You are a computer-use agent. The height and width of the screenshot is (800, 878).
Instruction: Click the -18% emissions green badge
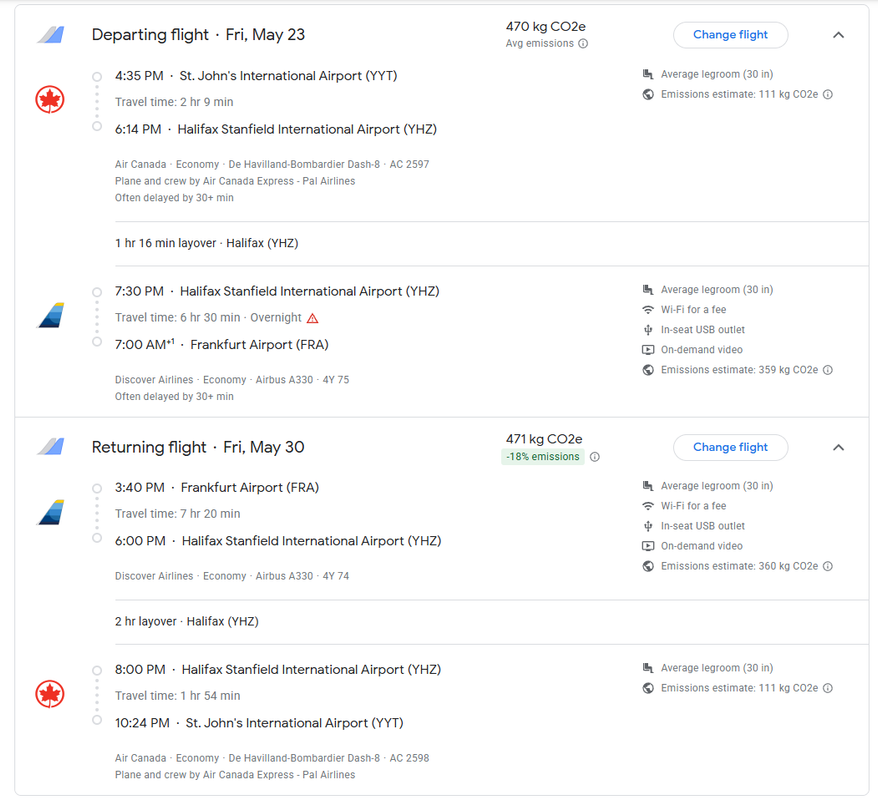(x=543, y=457)
